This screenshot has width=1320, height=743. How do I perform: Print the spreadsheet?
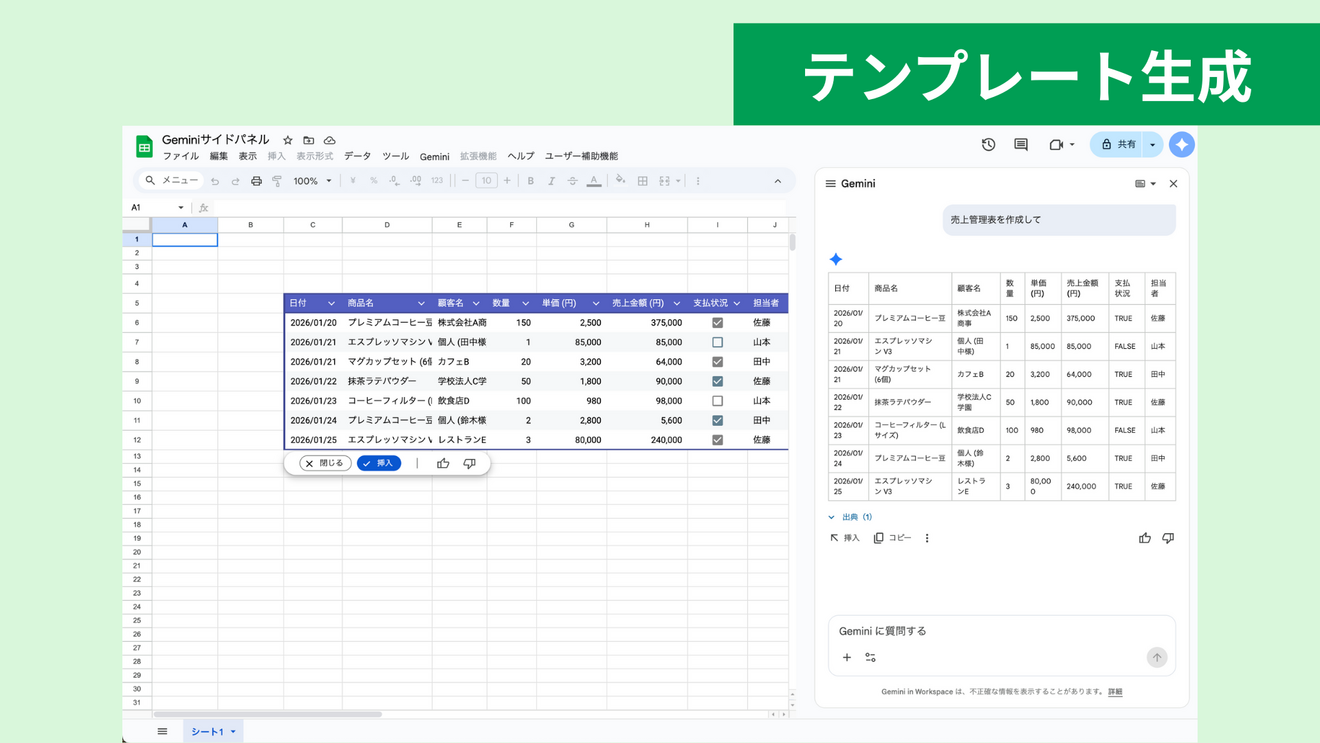pyautogui.click(x=256, y=181)
